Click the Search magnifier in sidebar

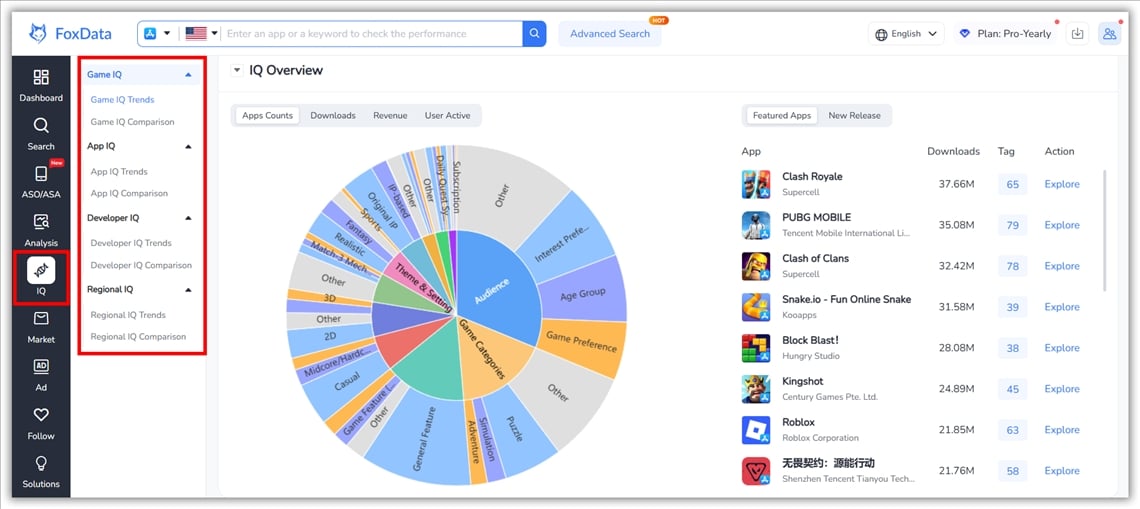point(41,133)
